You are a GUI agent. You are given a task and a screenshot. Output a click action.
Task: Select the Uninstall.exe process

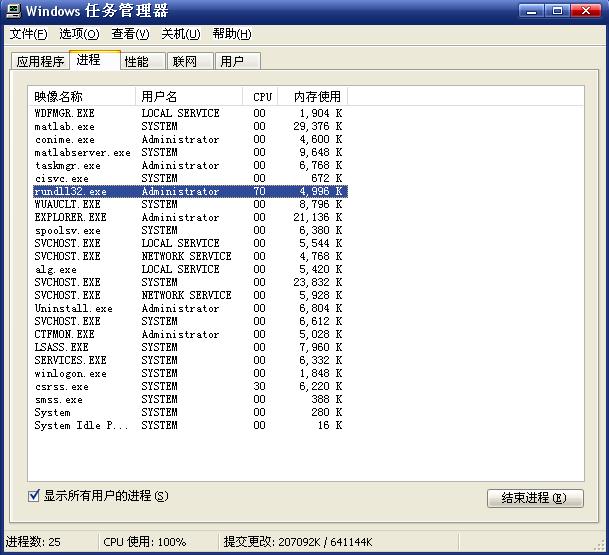pos(190,308)
